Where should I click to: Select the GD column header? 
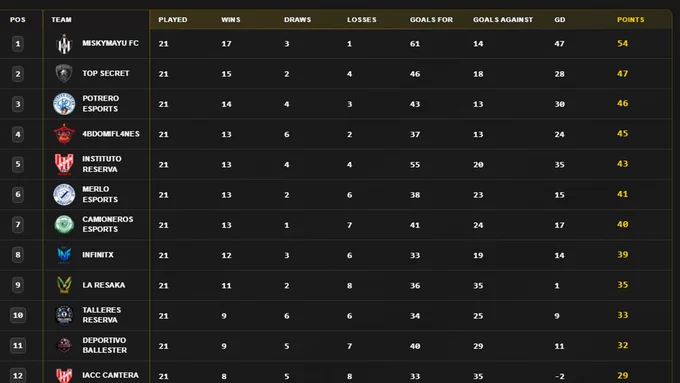559,20
